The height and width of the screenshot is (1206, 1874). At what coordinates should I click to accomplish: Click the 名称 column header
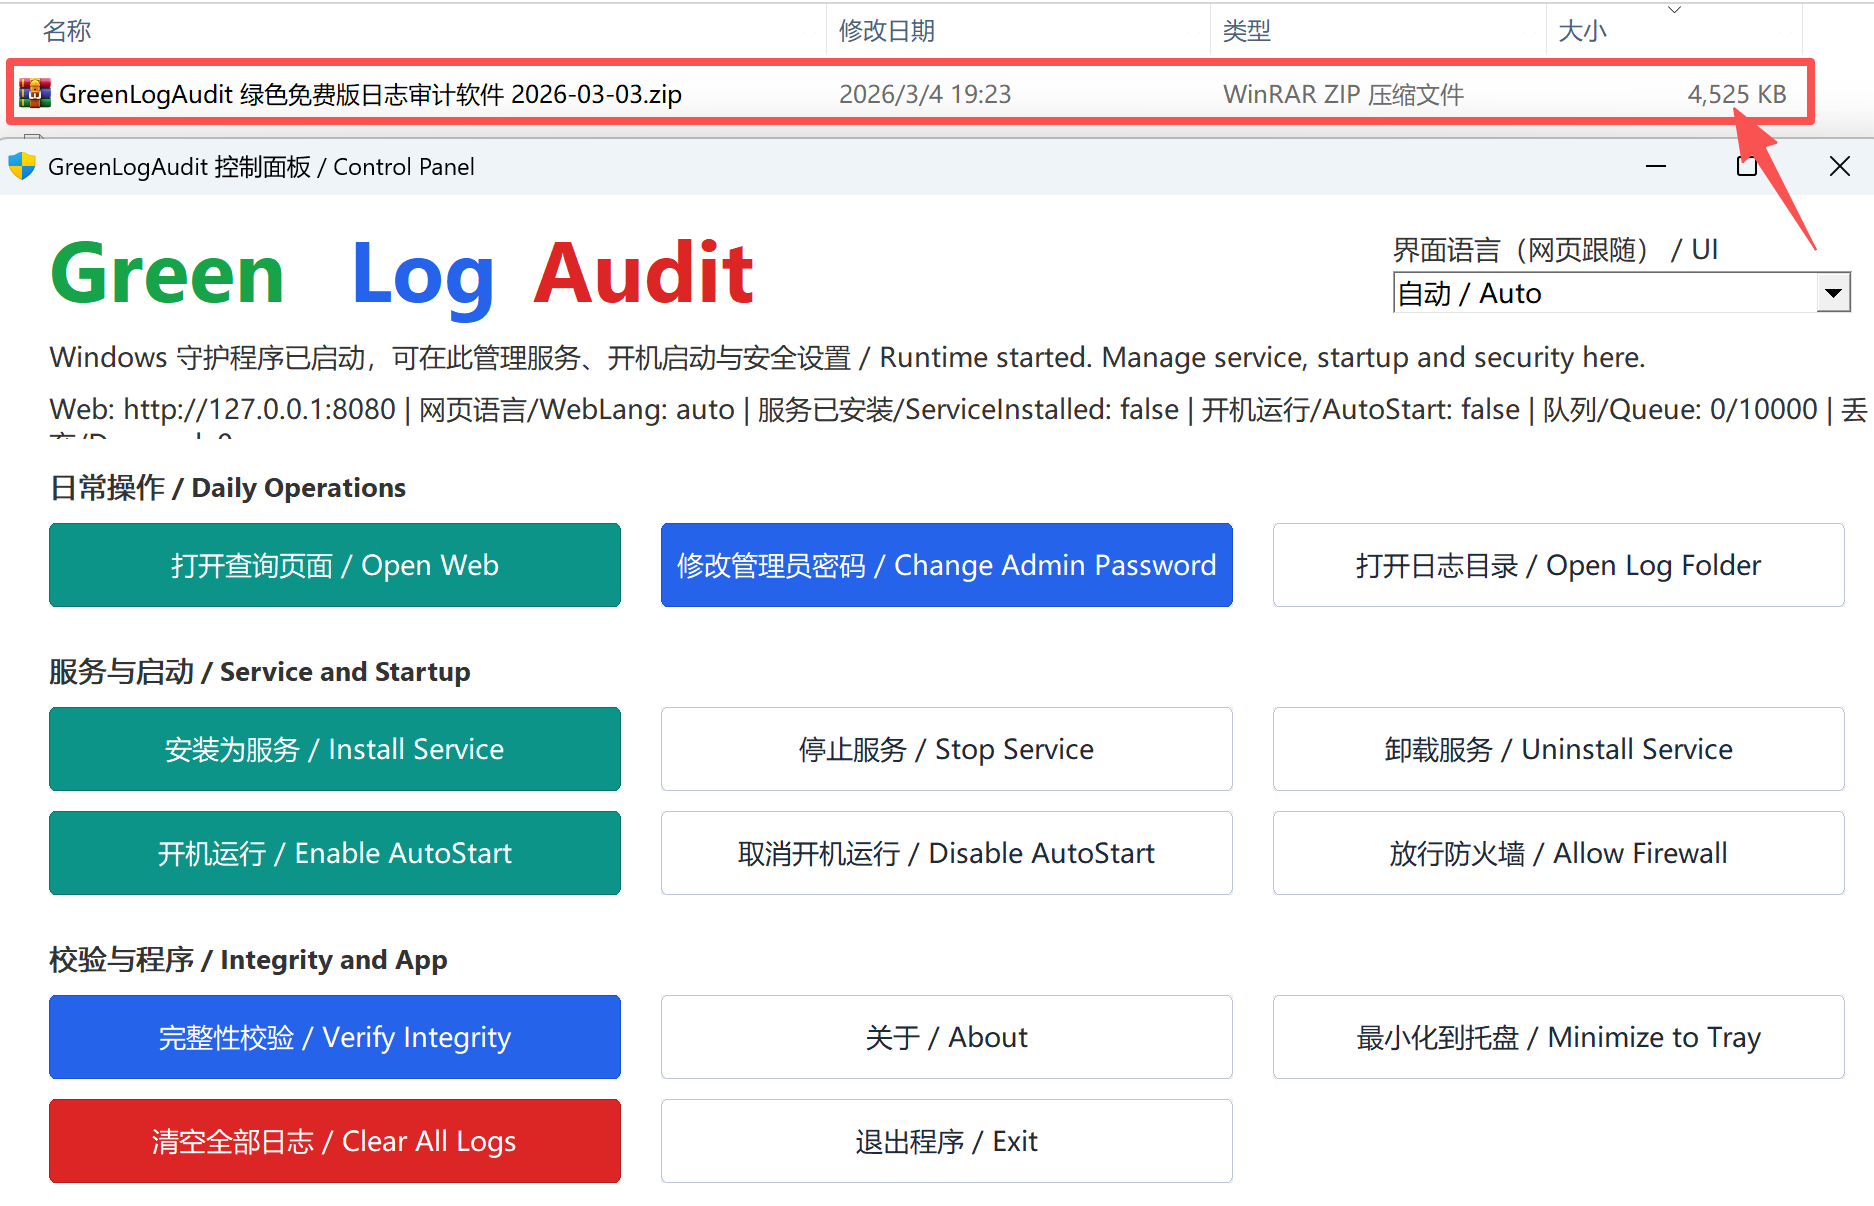[66, 30]
